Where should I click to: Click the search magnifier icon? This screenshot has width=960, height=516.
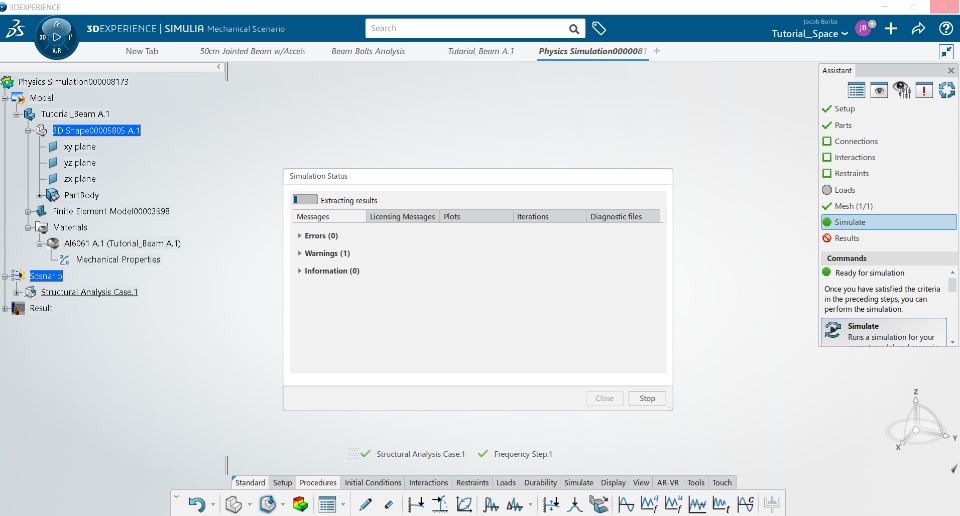(574, 29)
